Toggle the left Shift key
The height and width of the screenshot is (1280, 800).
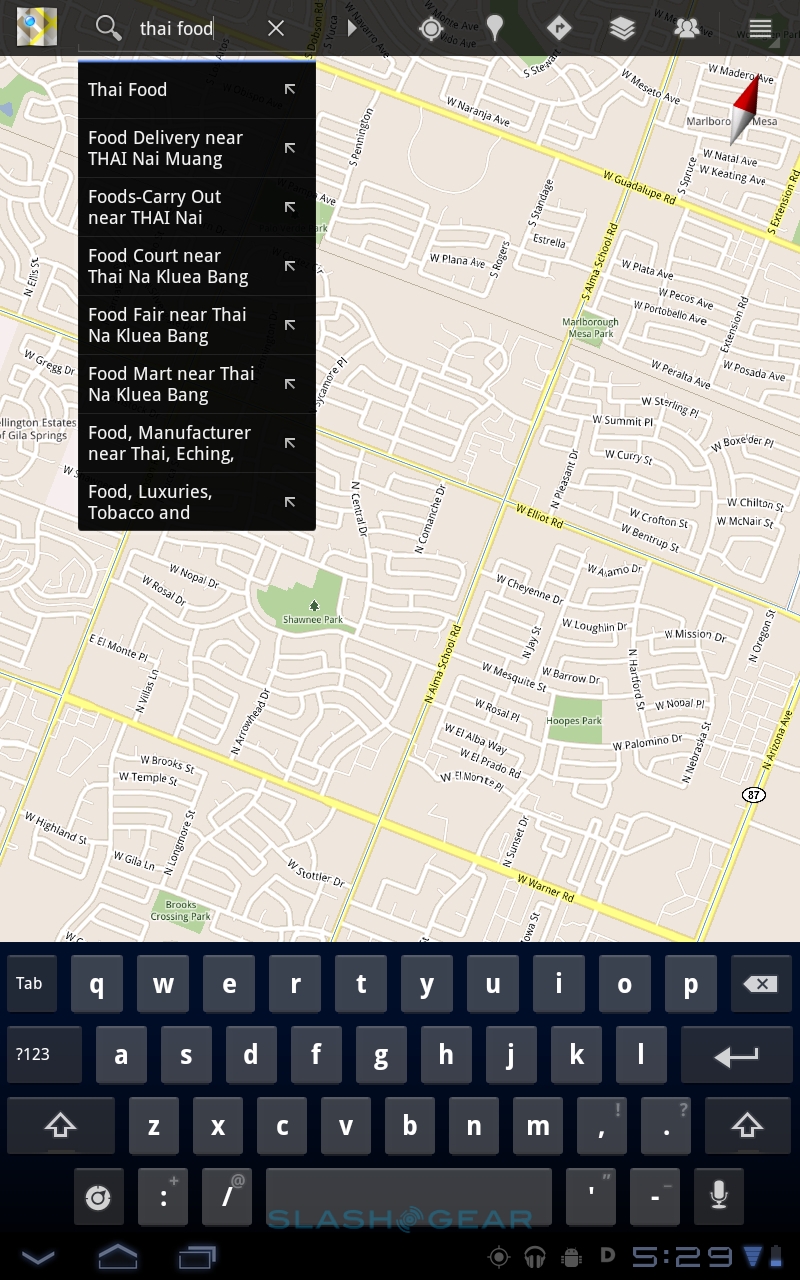pyautogui.click(x=61, y=1126)
